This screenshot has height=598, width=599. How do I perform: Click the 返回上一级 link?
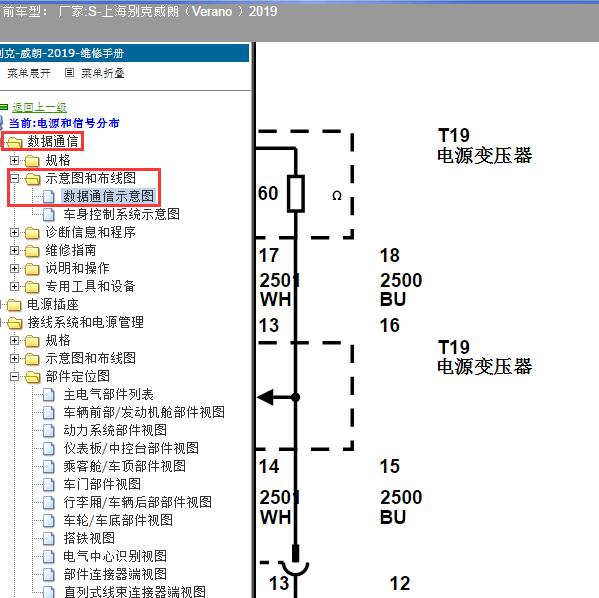[39, 107]
